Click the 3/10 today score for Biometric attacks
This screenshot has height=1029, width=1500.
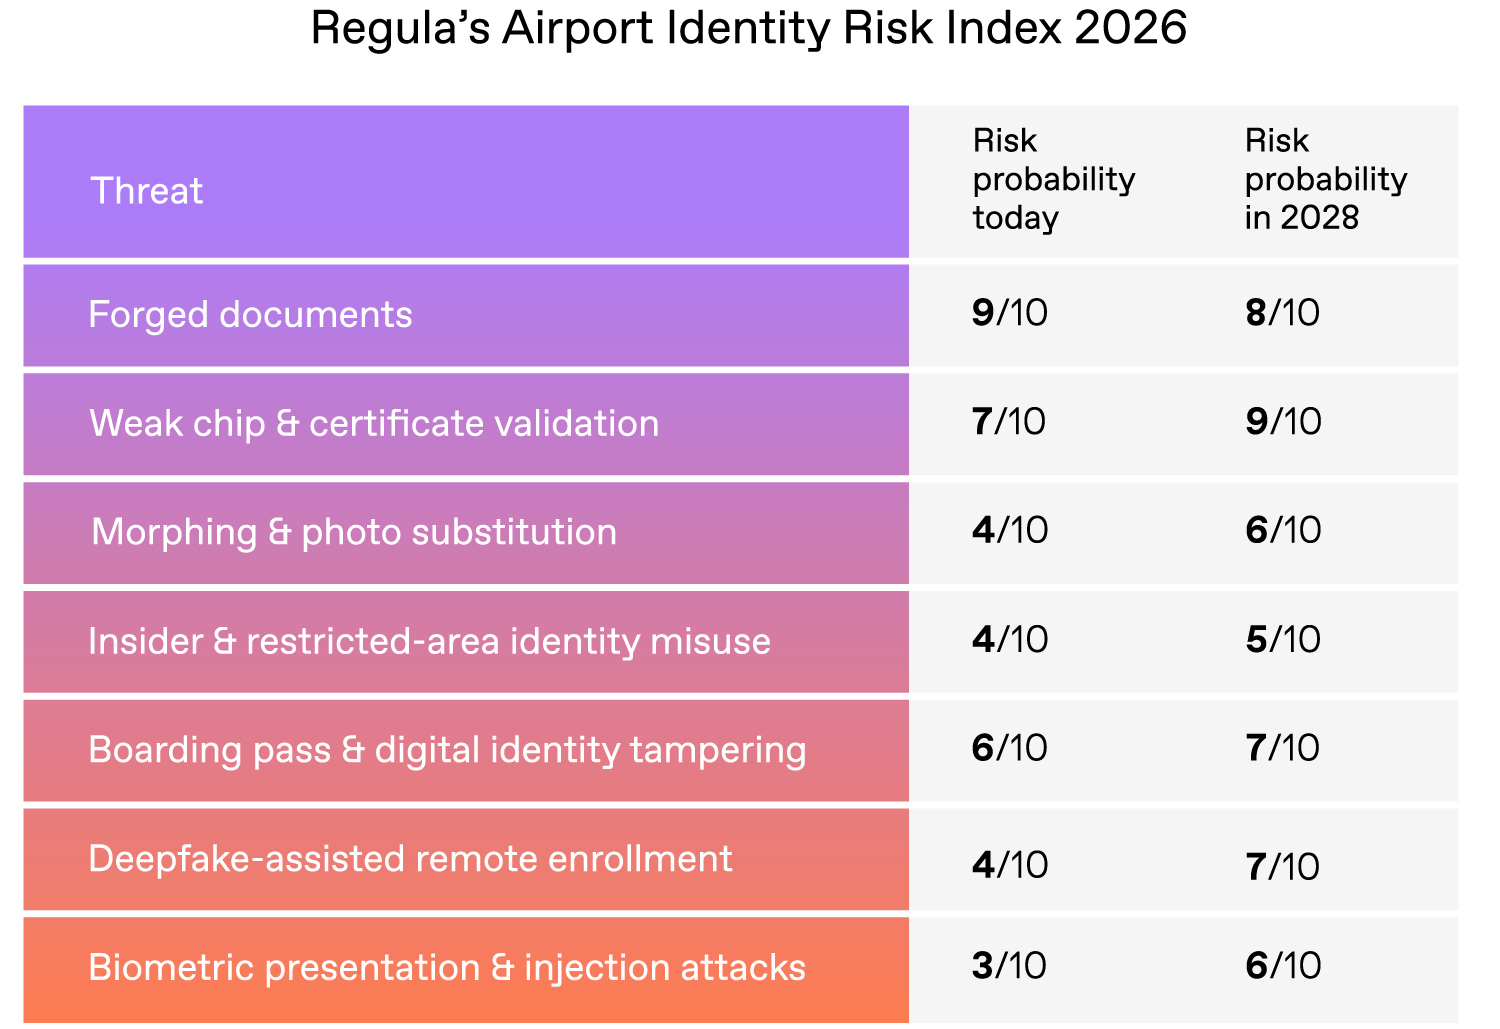(1008, 966)
